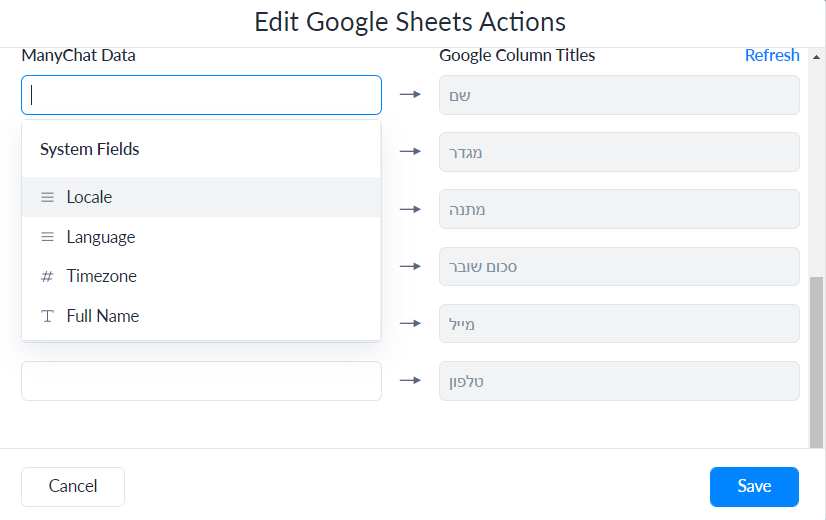826x520 pixels.
Task: Click the vertical scrollbar thumb
Action: (817, 360)
